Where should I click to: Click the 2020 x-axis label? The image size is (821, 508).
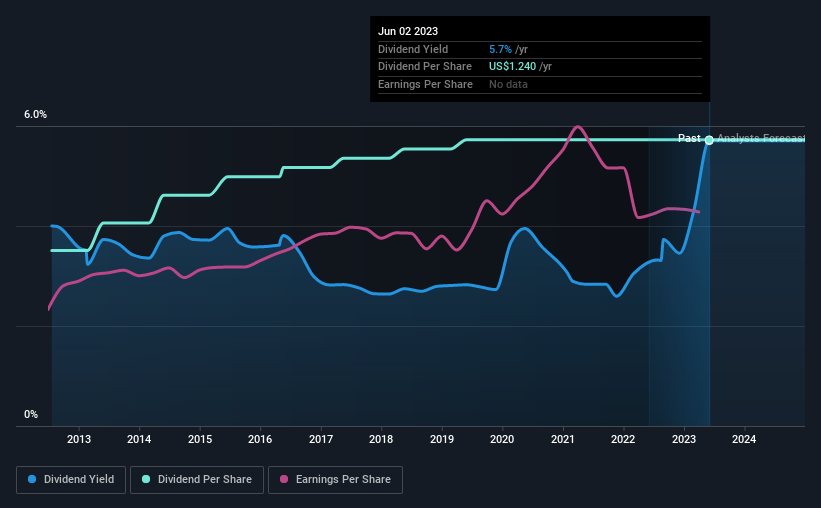click(x=502, y=439)
